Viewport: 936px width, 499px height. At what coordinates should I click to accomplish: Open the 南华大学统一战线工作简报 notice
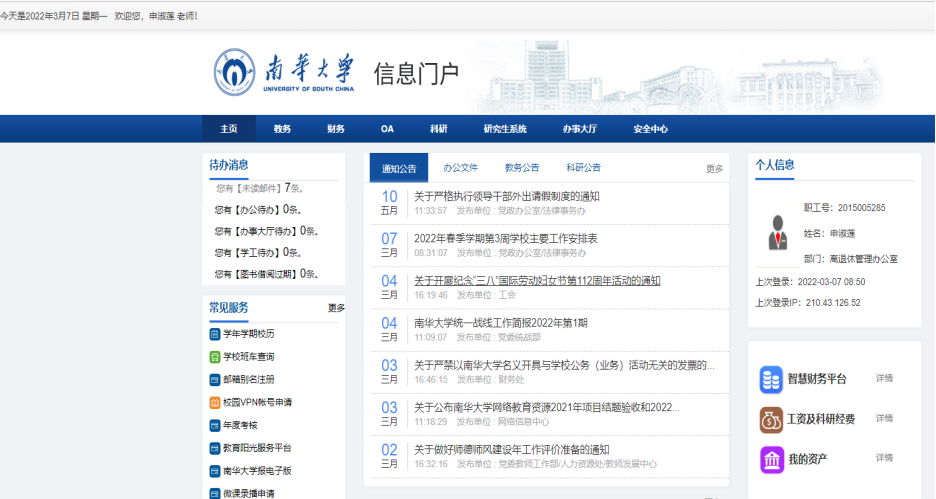pos(500,323)
